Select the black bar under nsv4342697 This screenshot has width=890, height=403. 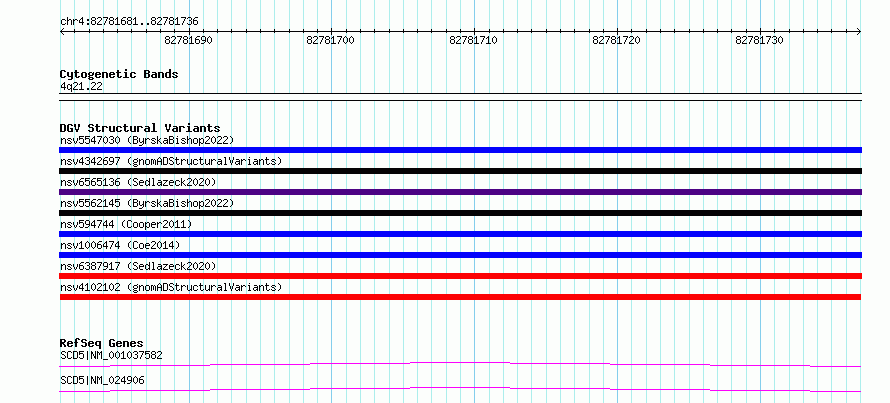coord(460,171)
